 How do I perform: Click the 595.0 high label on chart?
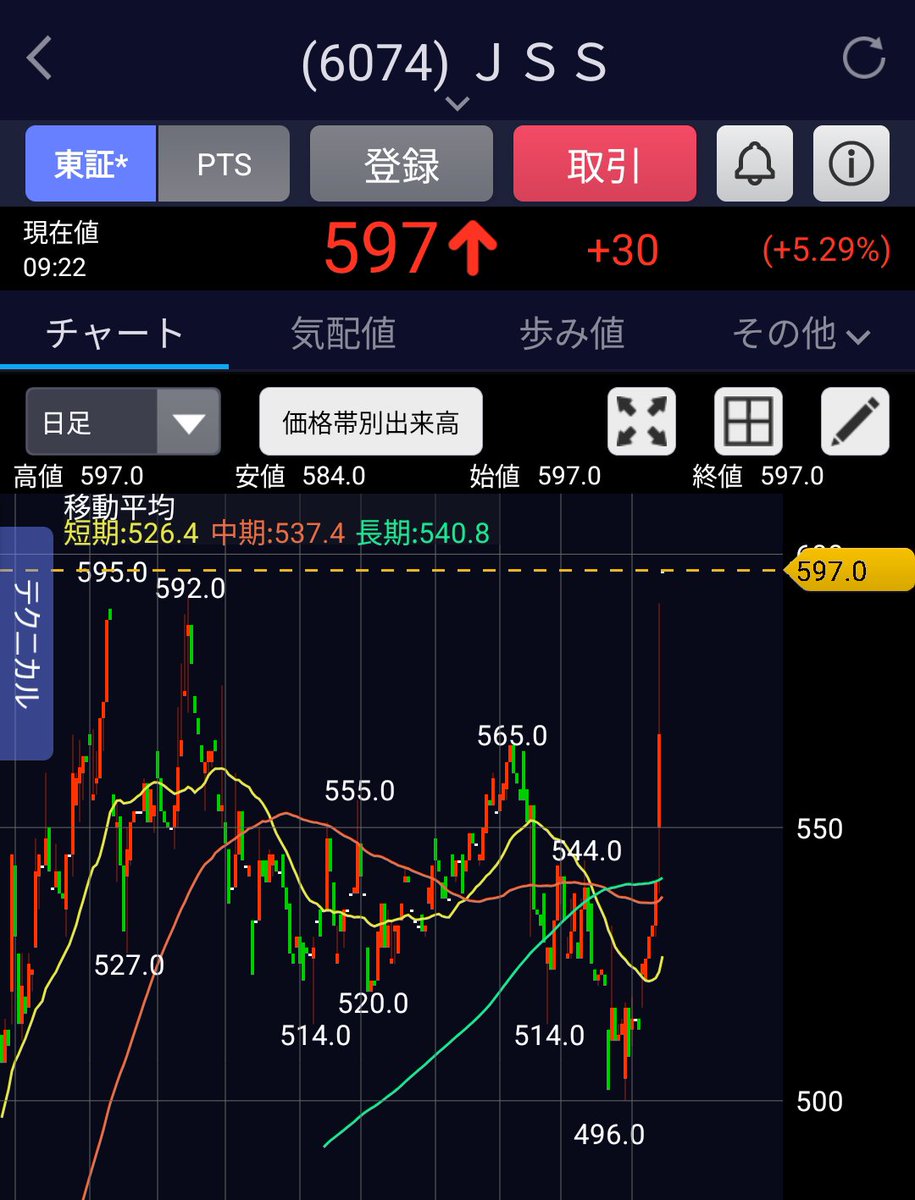112,572
